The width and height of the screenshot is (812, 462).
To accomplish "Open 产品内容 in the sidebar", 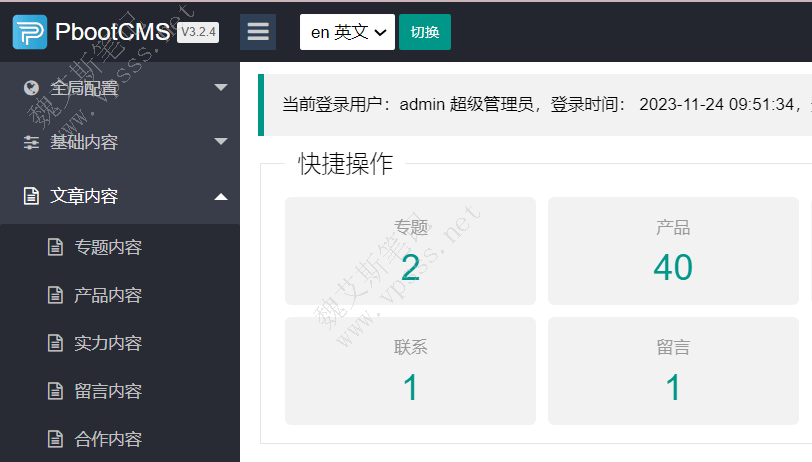I will point(108,295).
